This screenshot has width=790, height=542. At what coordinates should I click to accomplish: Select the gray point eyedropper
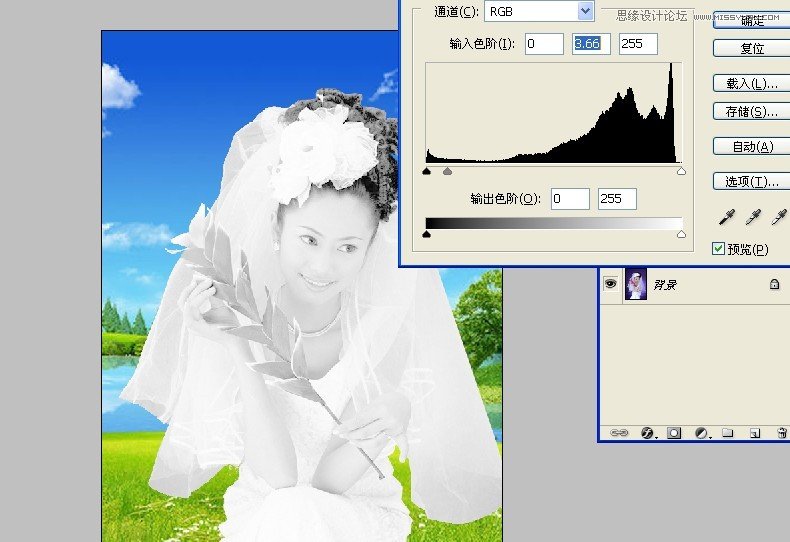coord(753,217)
